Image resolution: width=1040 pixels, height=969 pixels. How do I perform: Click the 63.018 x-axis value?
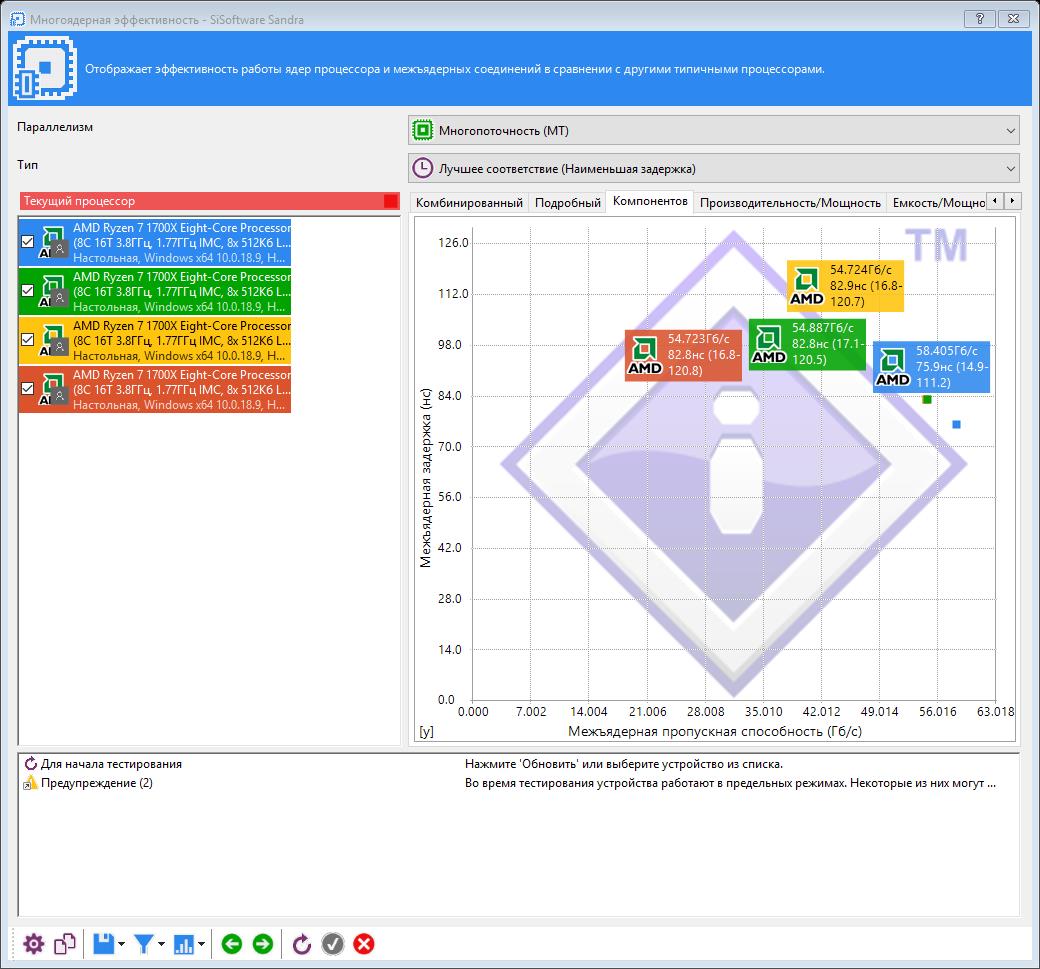tap(996, 712)
